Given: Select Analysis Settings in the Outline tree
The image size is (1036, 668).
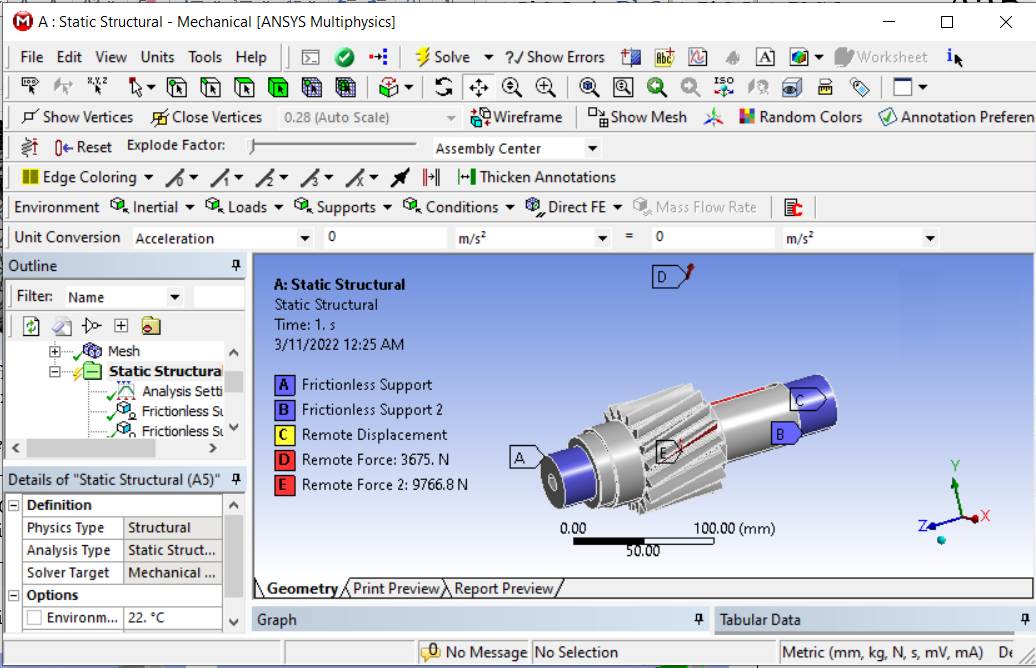Looking at the screenshot, I should click(x=182, y=391).
